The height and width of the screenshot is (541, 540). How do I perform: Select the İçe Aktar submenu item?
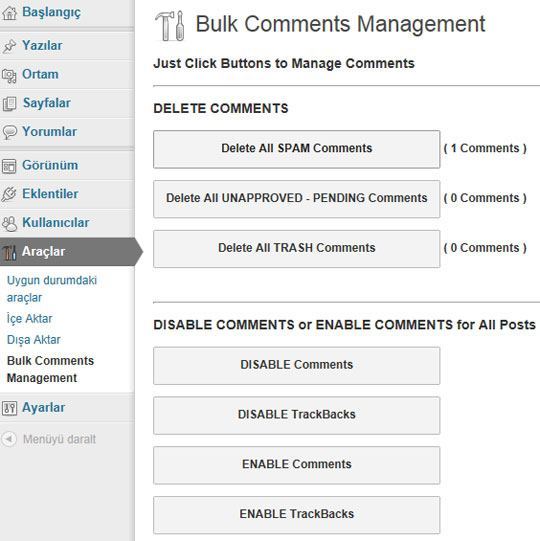tap(30, 318)
